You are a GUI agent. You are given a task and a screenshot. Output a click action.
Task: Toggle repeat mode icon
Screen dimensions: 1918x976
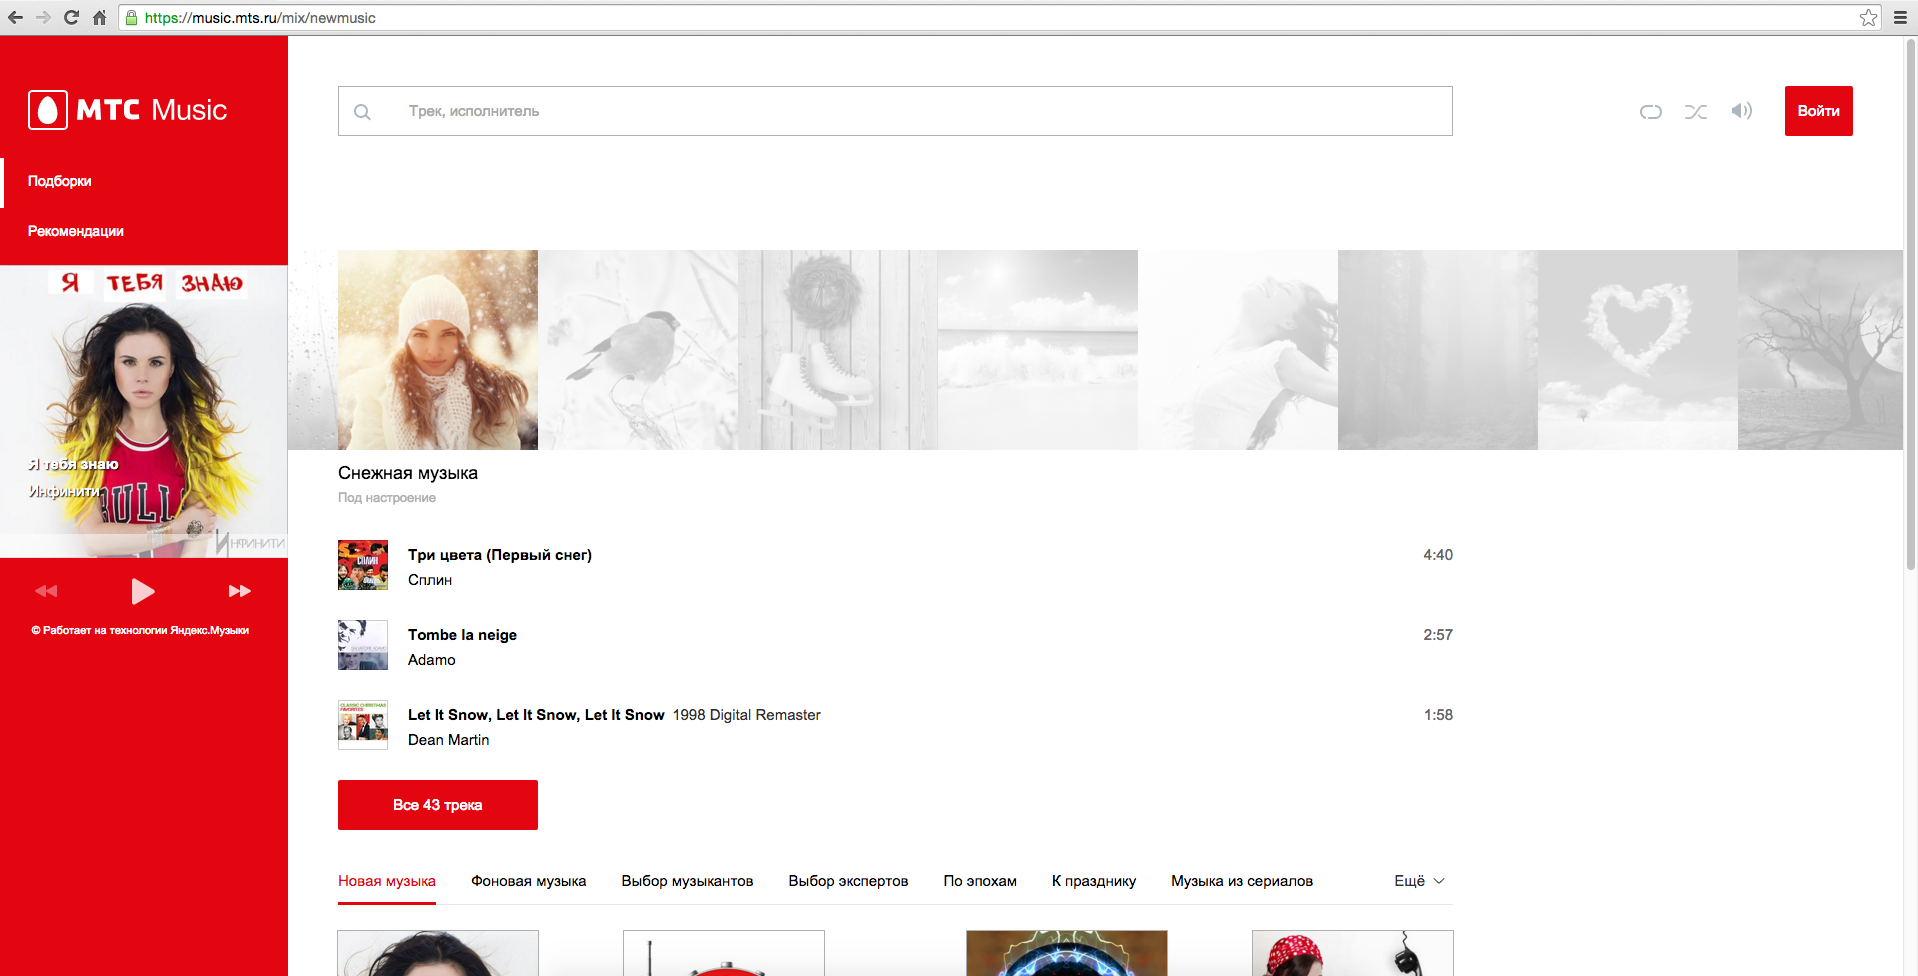pos(1650,111)
